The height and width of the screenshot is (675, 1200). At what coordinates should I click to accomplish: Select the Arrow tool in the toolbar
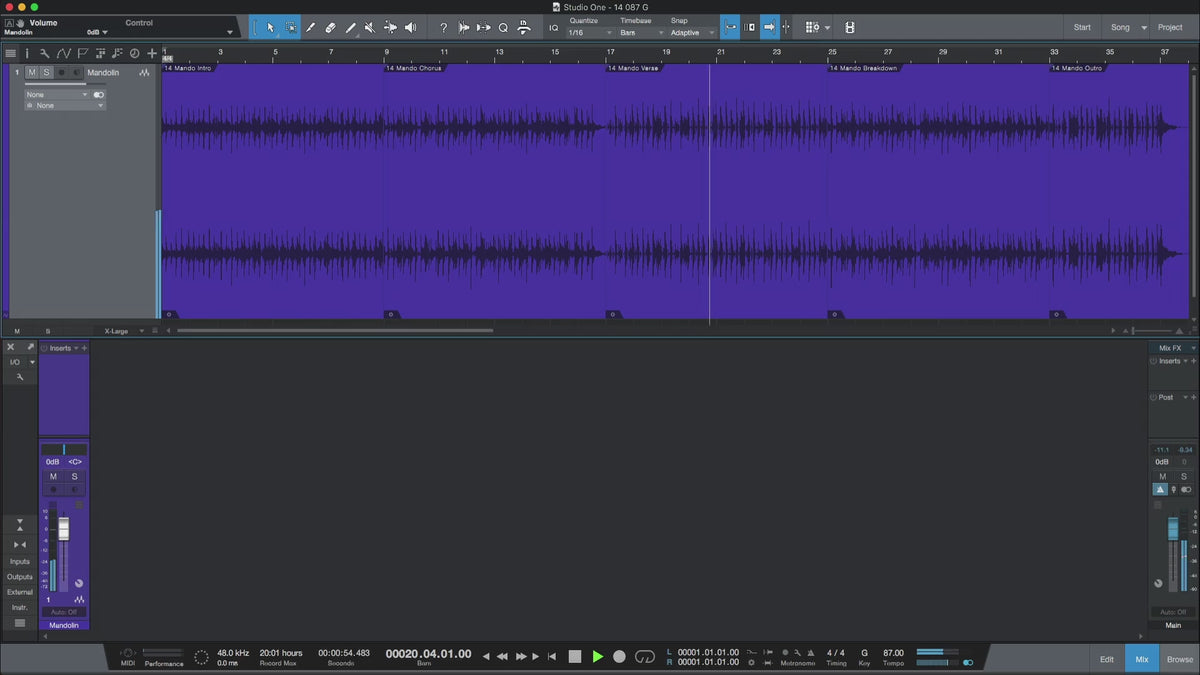pyautogui.click(x=271, y=28)
